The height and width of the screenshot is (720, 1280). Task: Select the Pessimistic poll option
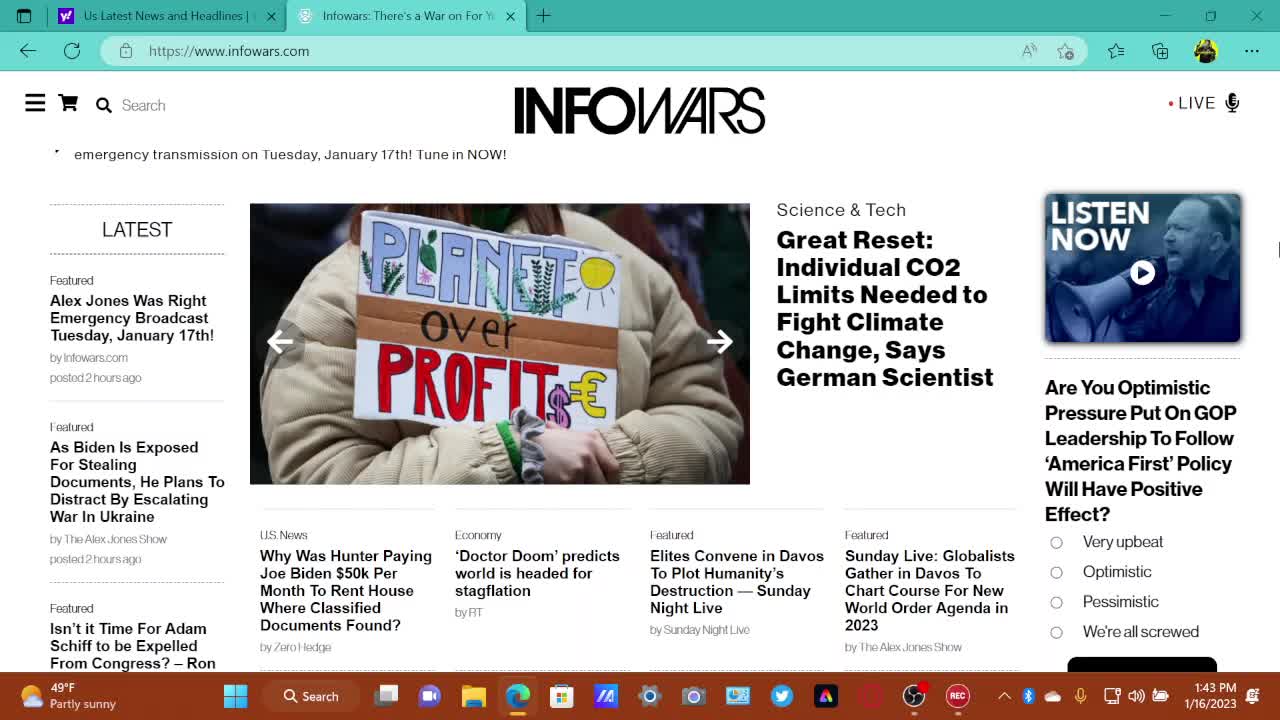click(1056, 602)
